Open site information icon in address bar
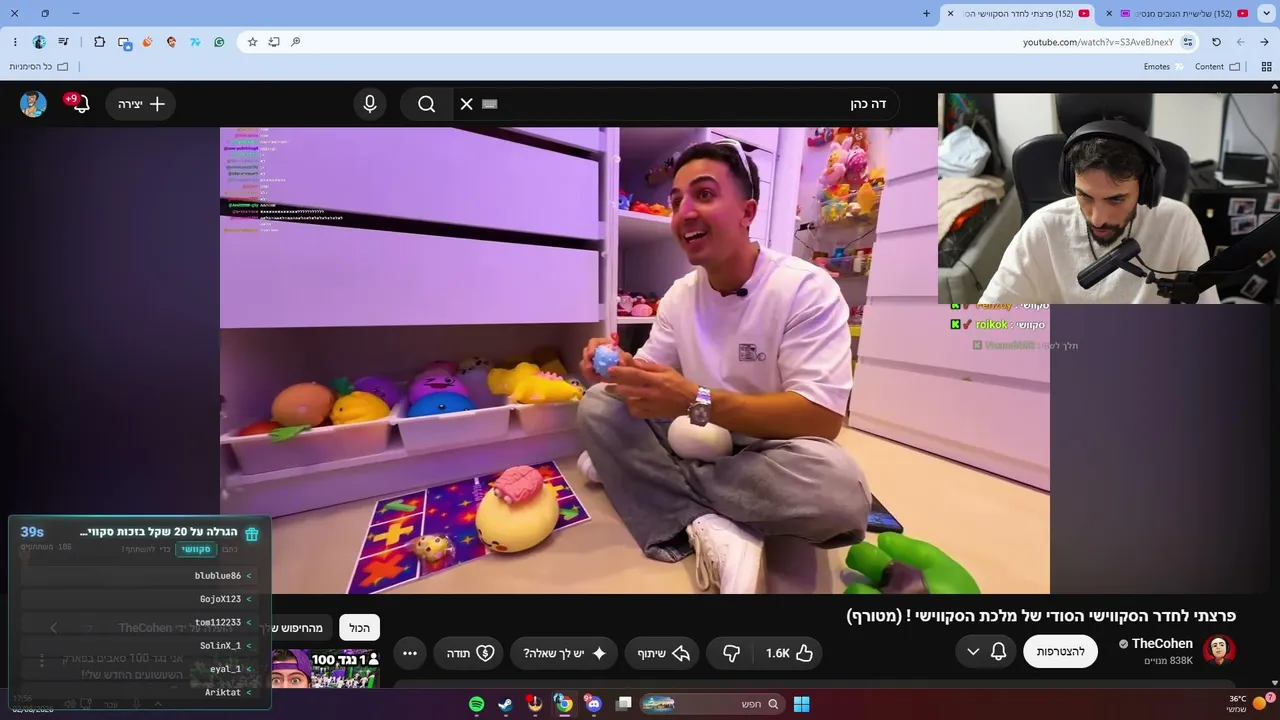Viewport: 1280px width, 720px height. [x=1188, y=42]
